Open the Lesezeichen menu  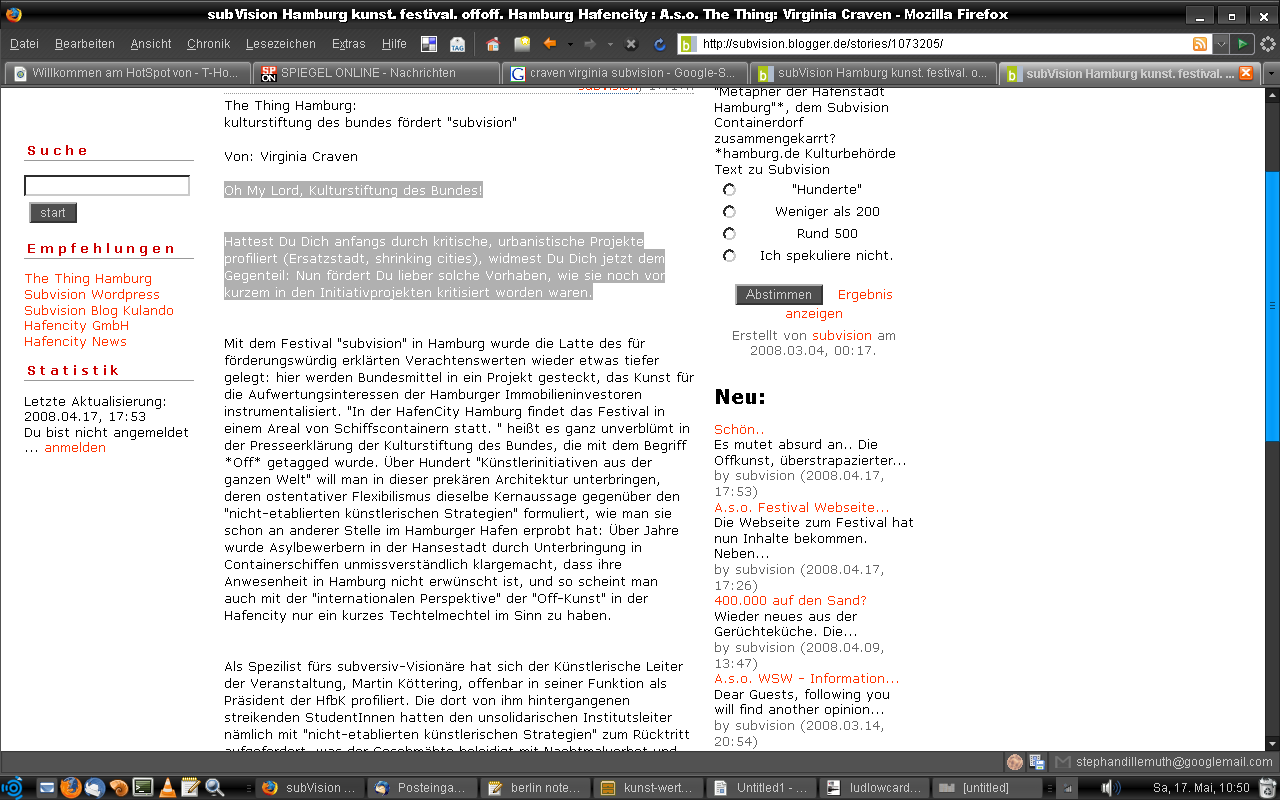[x=281, y=44]
